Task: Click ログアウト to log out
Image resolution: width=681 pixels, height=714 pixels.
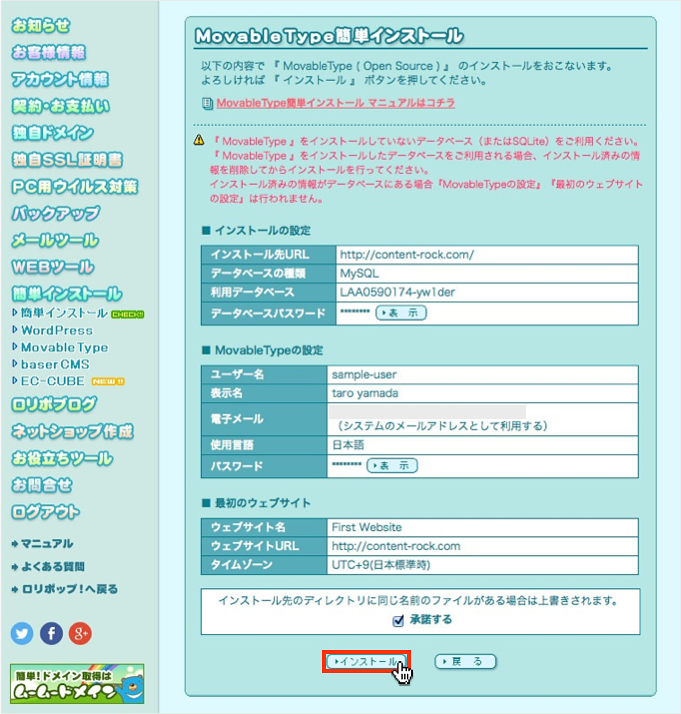Action: pos(46,512)
